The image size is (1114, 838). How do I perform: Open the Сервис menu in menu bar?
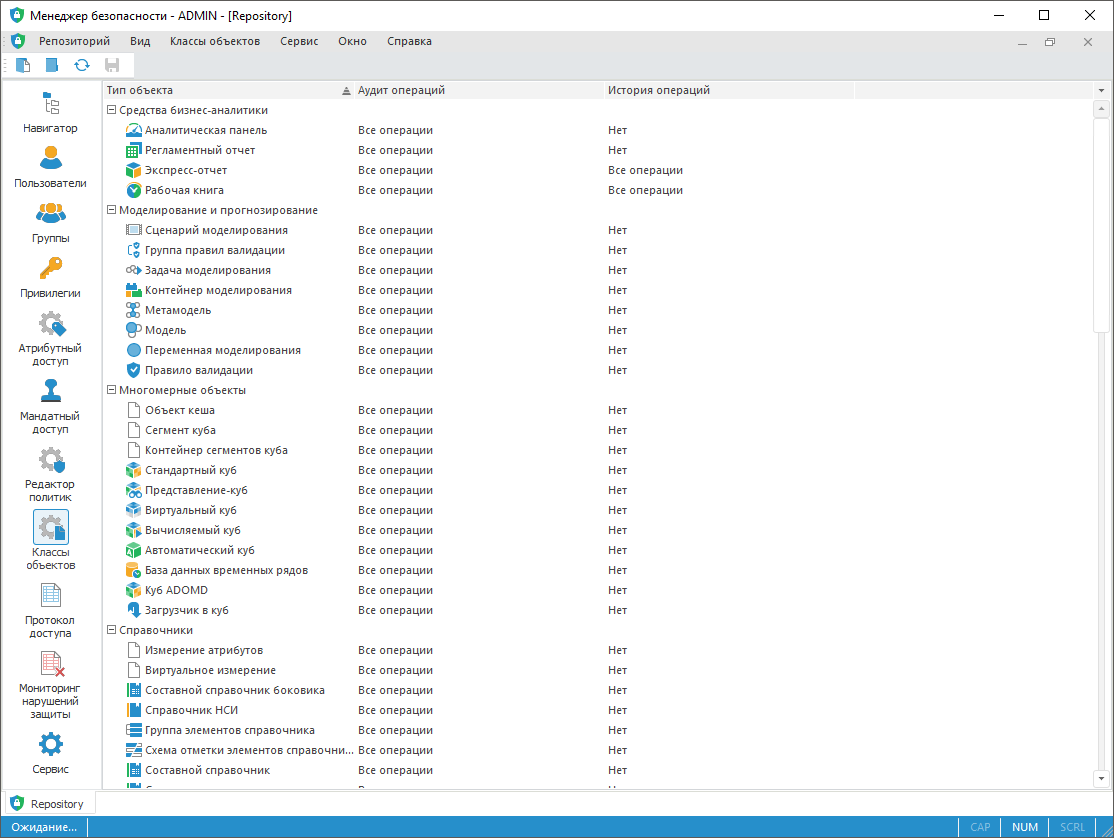click(x=299, y=41)
